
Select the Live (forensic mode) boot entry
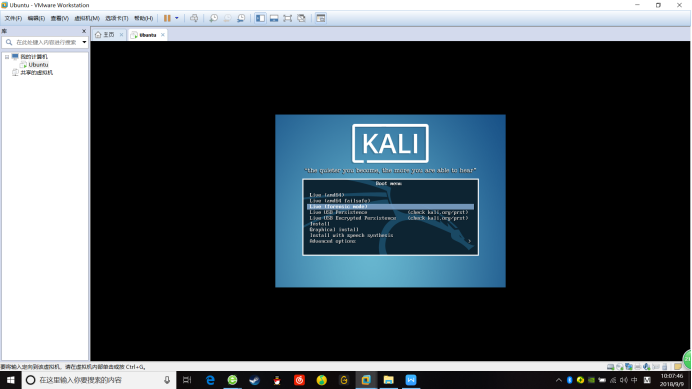(x=391, y=206)
